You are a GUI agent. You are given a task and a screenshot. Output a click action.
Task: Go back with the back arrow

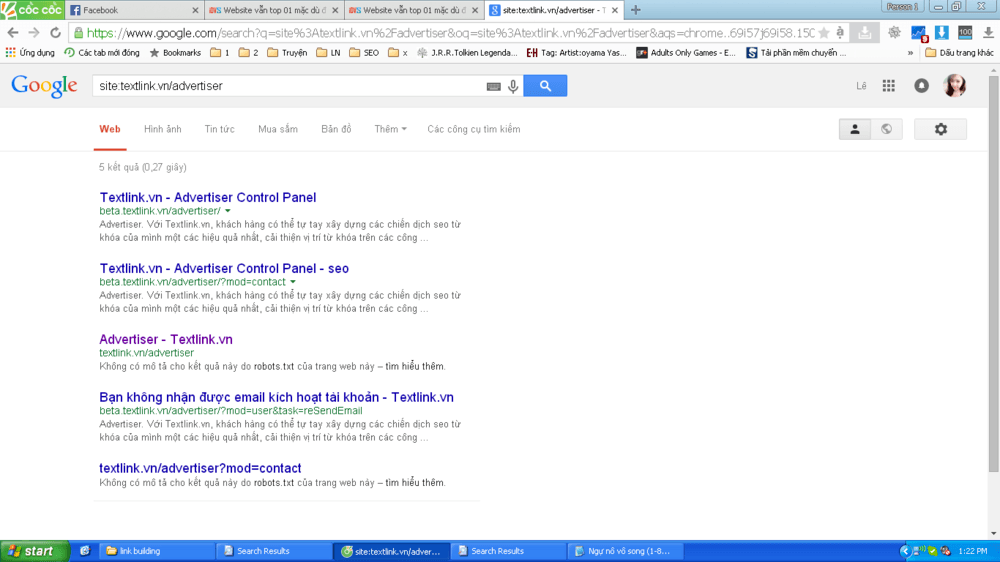point(13,33)
